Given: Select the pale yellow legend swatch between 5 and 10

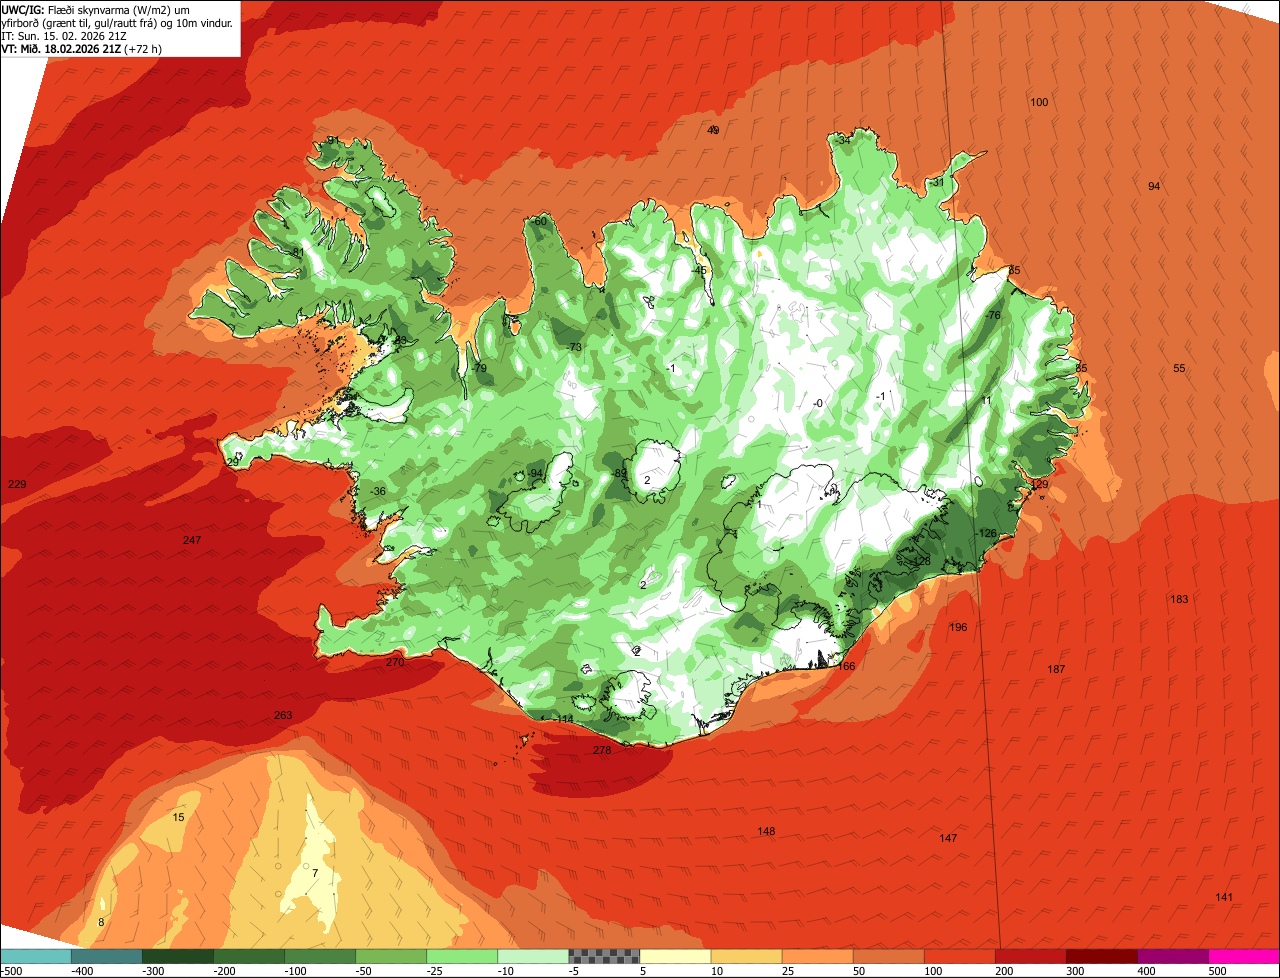Looking at the screenshot, I should point(675,956).
